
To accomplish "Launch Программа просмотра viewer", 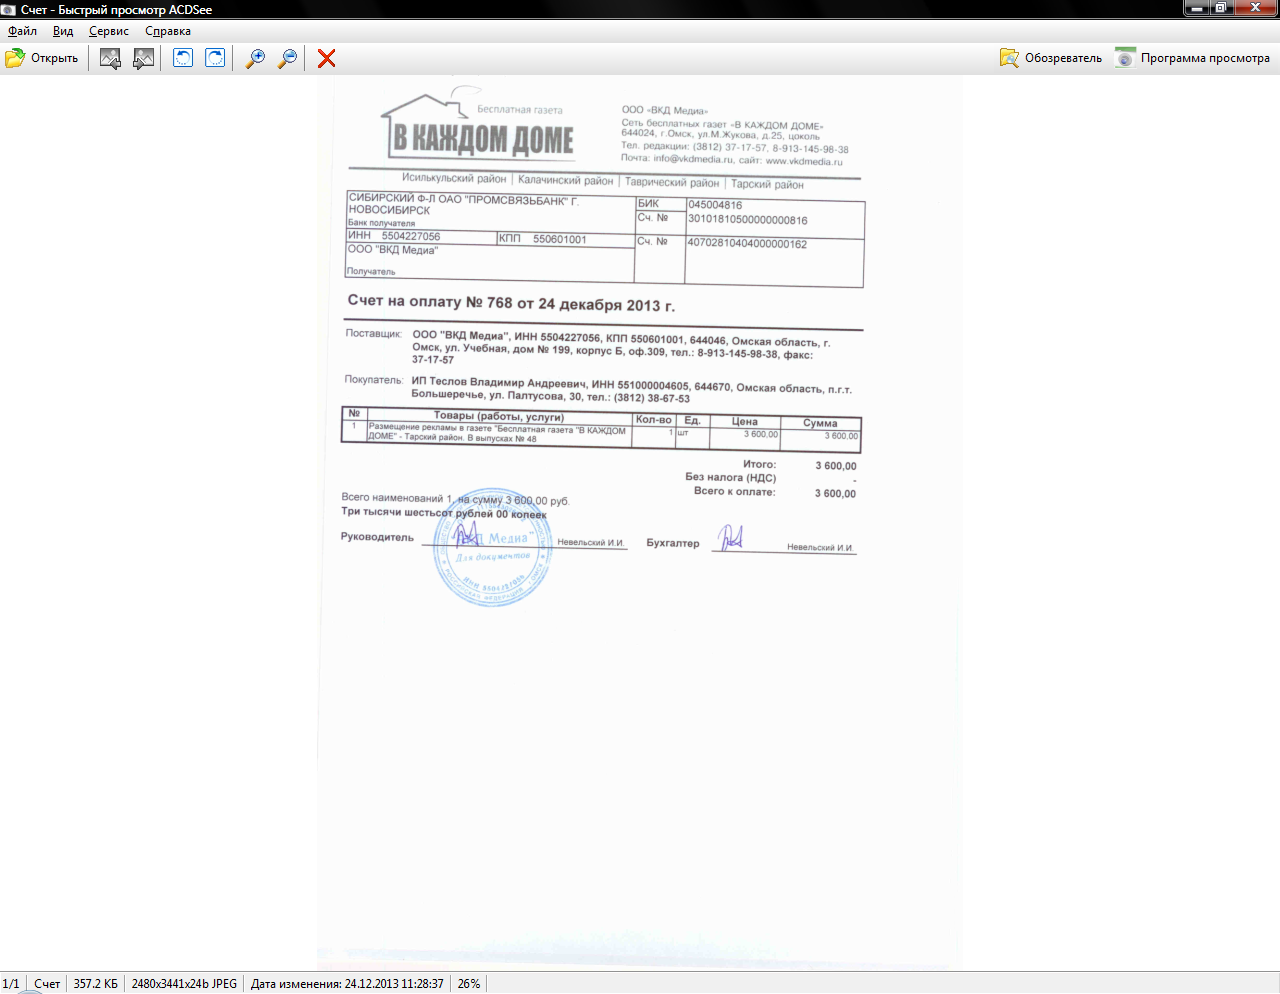I will point(1193,58).
